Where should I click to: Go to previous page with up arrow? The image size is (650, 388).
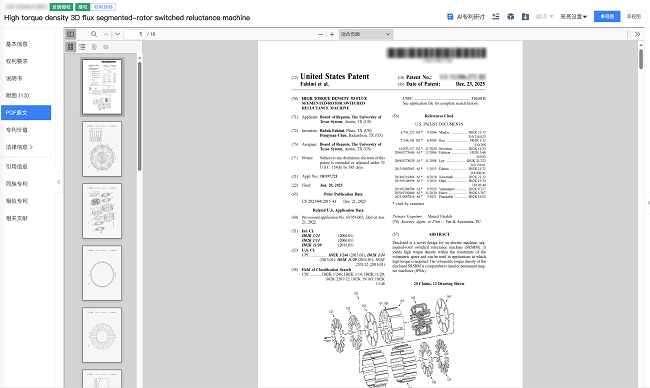[106, 34]
